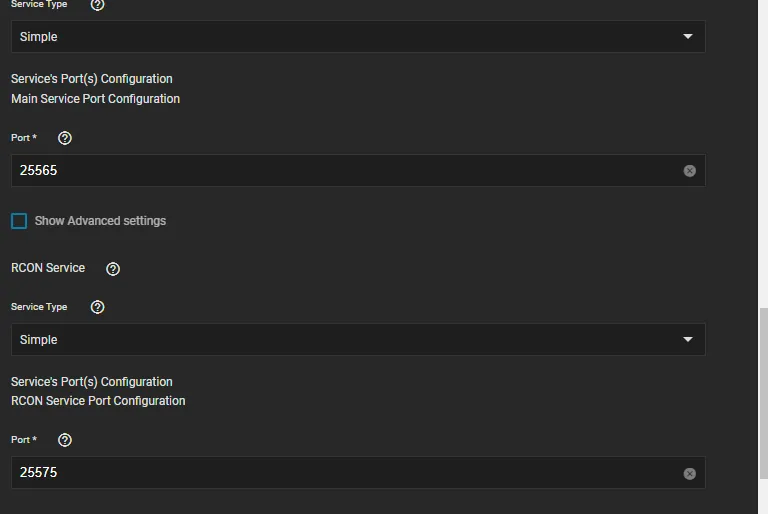This screenshot has height=514, width=768.
Task: Clear the 25565 port field with X icon
Action: click(689, 171)
